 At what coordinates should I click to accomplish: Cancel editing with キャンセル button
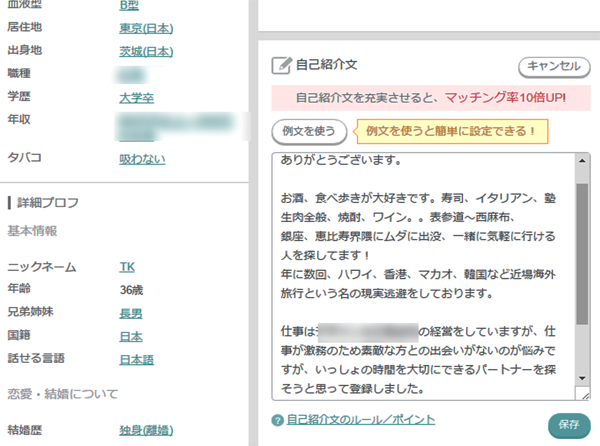click(554, 67)
